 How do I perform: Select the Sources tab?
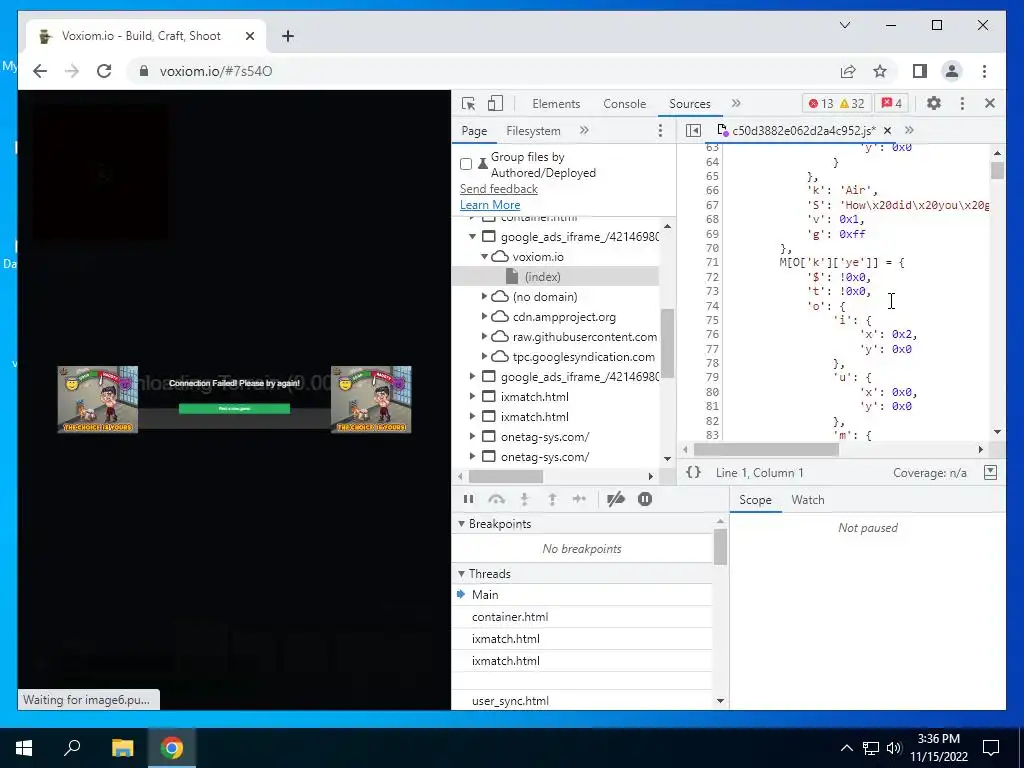coord(690,103)
